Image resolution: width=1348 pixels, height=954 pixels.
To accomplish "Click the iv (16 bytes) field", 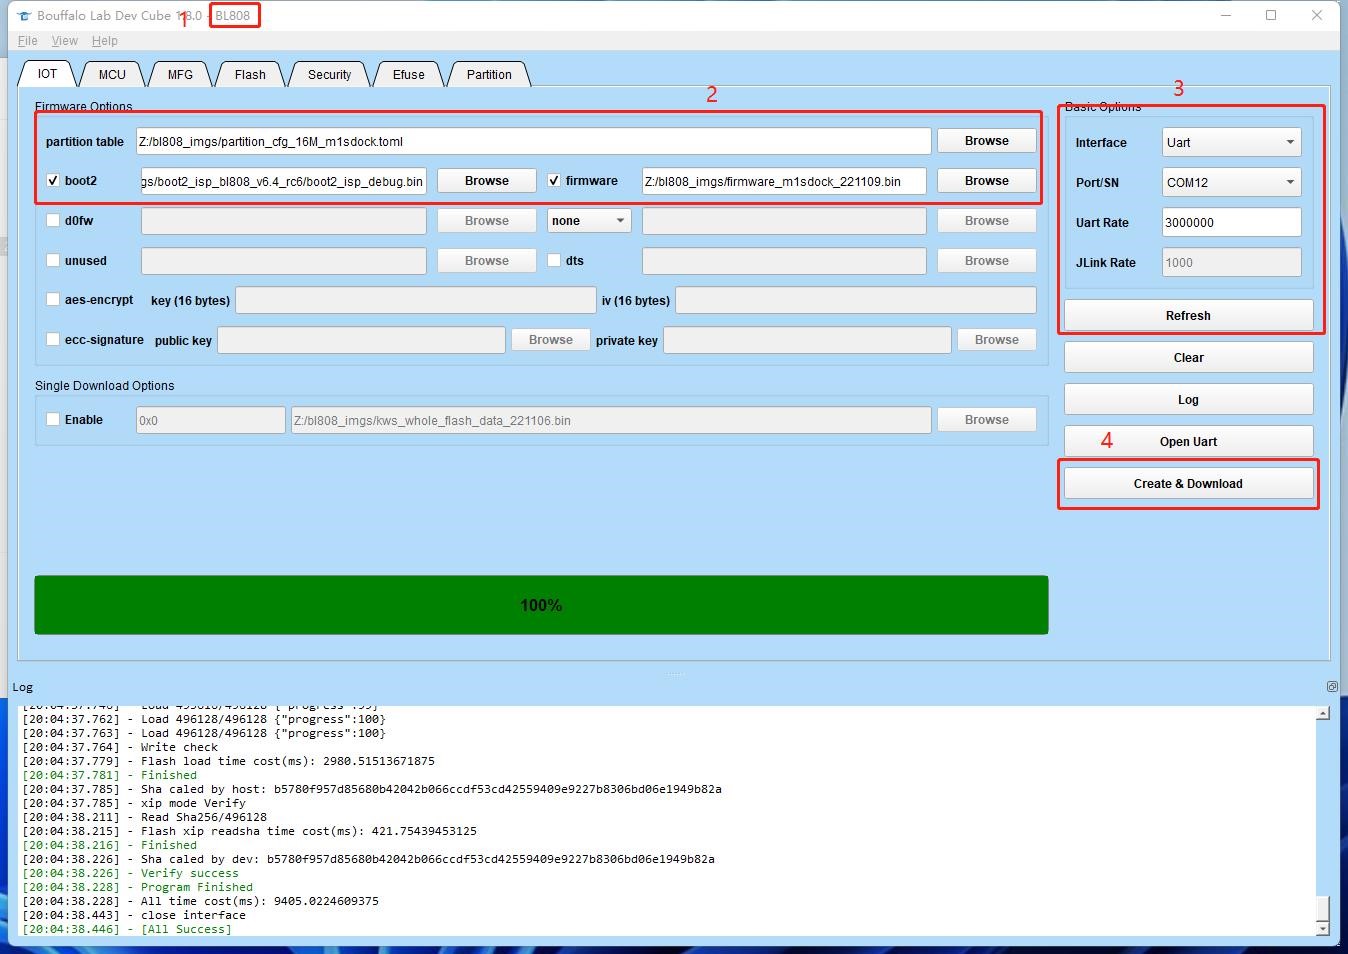I will [x=856, y=300].
